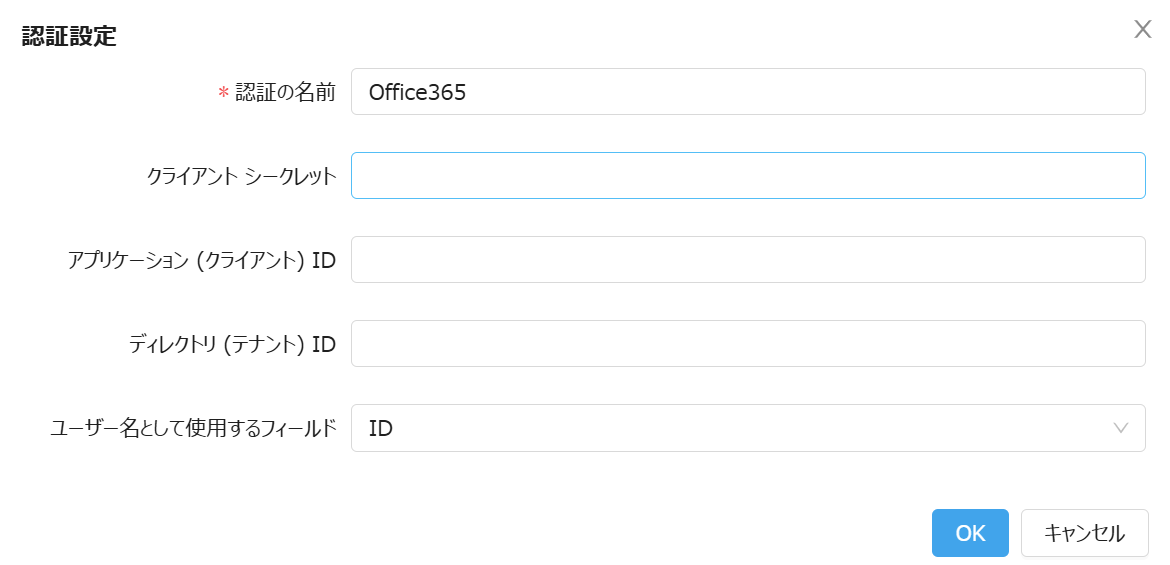Click the ユーザー名として使用するフィールド label
The height and width of the screenshot is (565, 1170).
(x=193, y=429)
